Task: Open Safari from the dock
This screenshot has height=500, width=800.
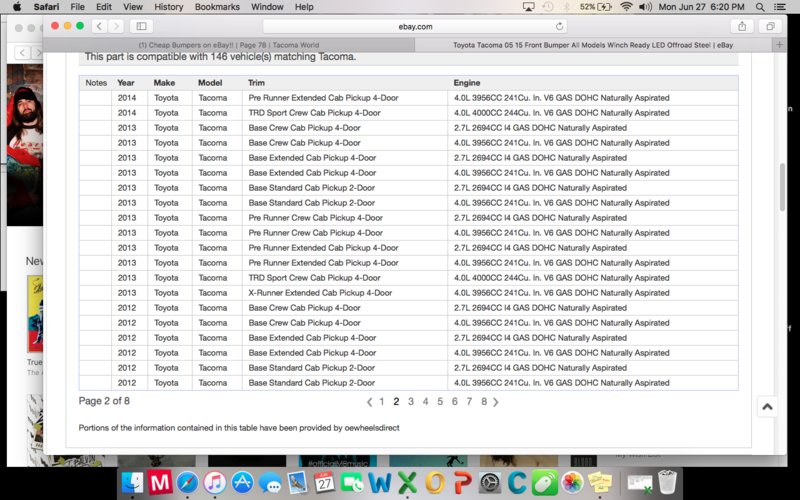Action: (x=187, y=482)
